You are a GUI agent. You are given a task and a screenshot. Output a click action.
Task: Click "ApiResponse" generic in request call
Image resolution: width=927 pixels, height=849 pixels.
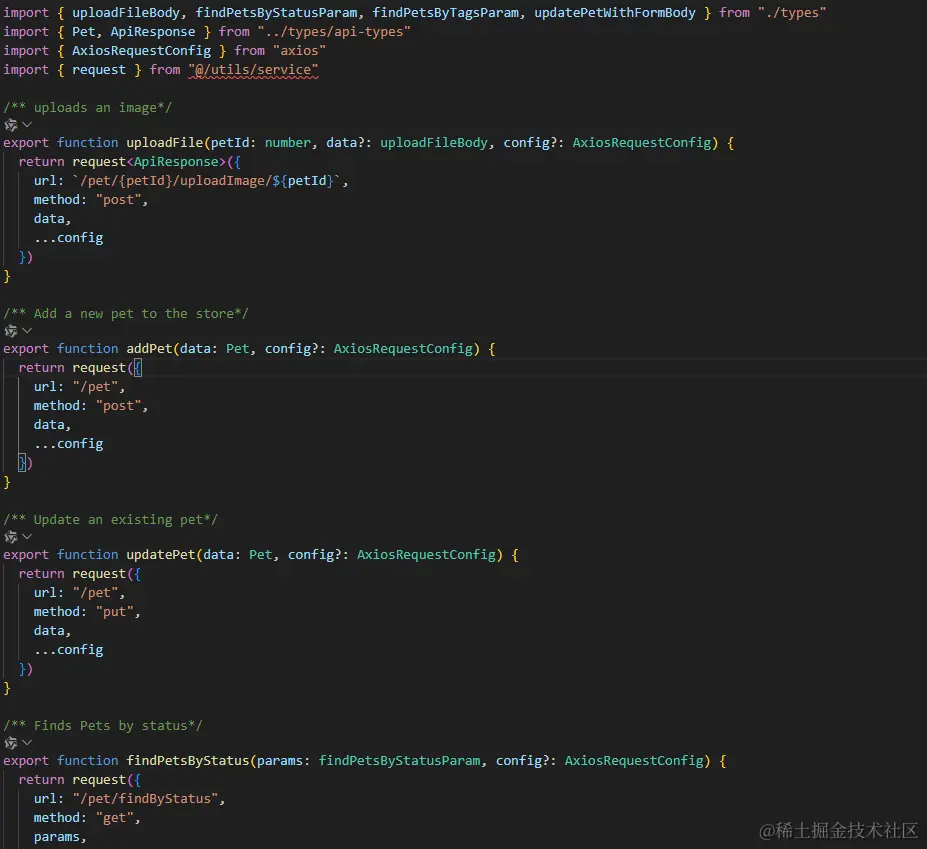176,161
